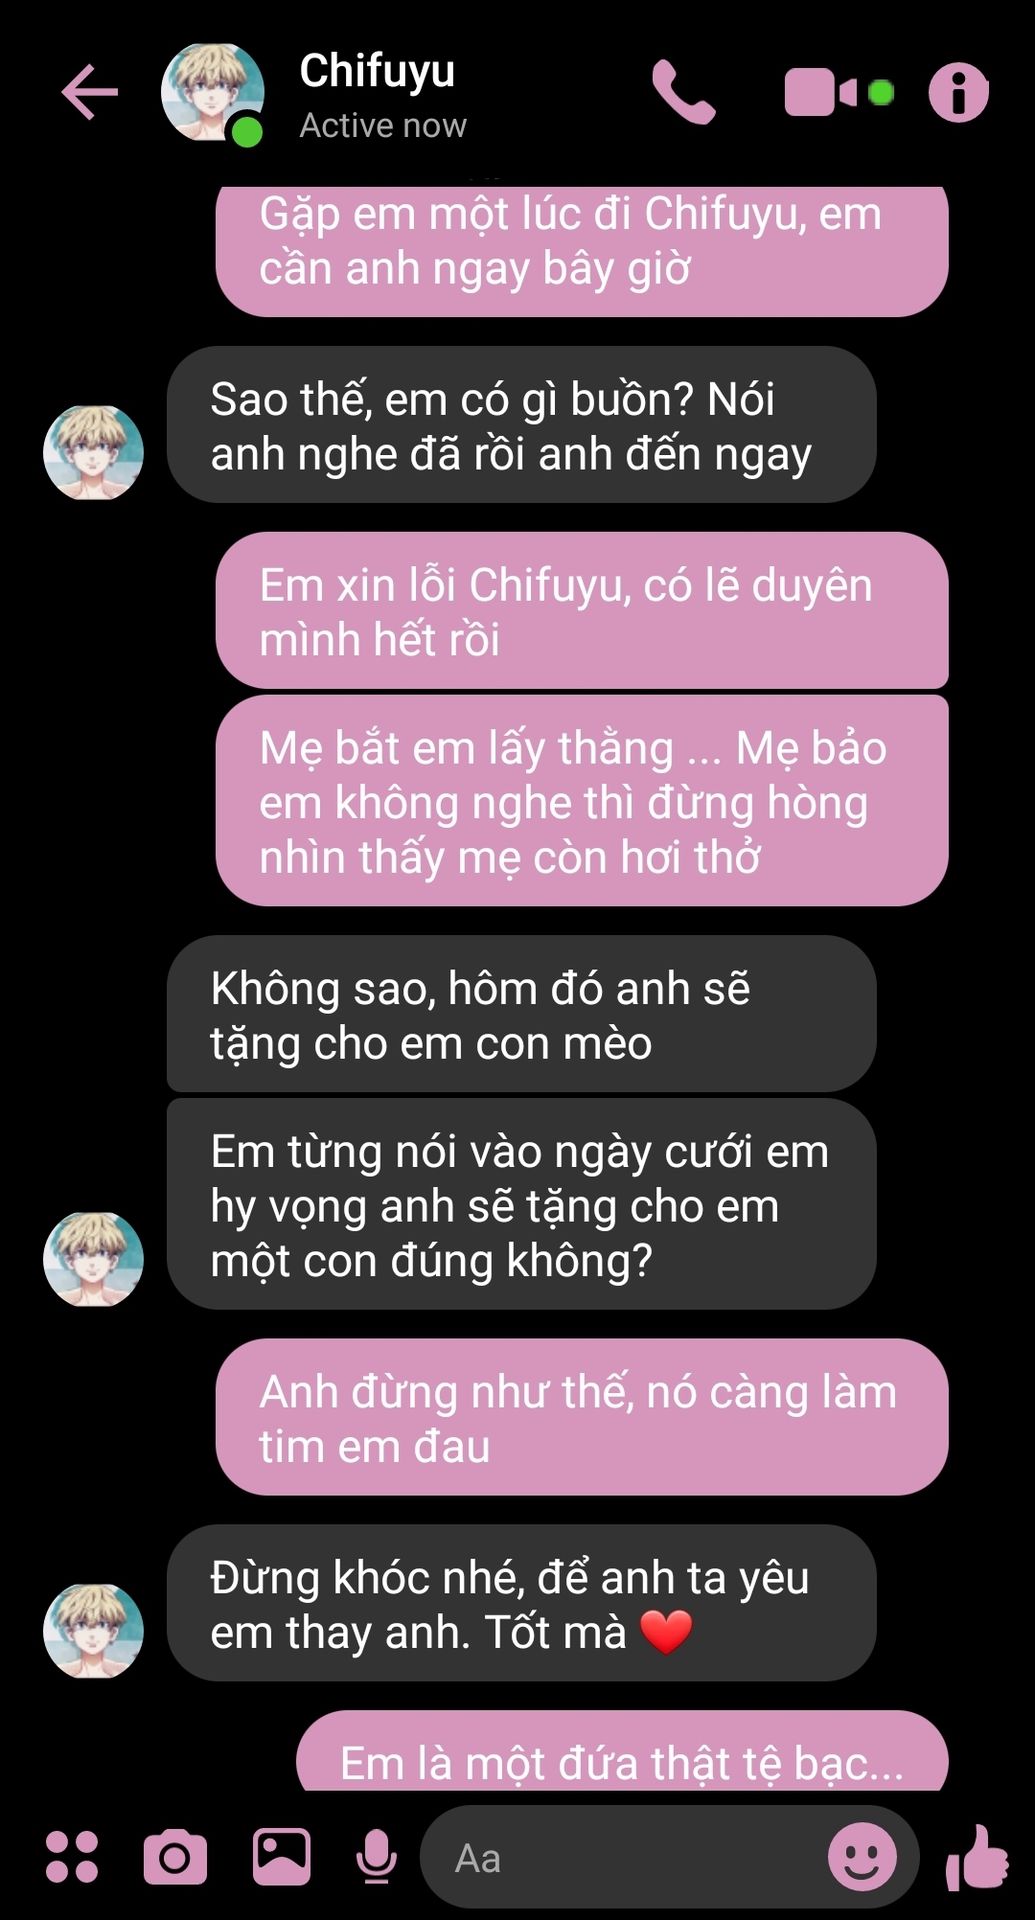Tap the back arrow icon

[90, 92]
